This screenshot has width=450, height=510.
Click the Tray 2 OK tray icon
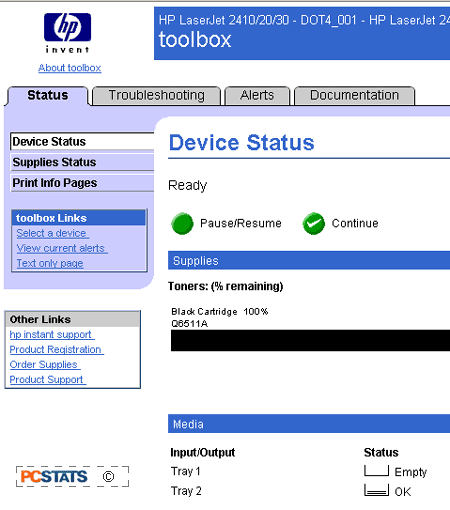tap(376, 490)
